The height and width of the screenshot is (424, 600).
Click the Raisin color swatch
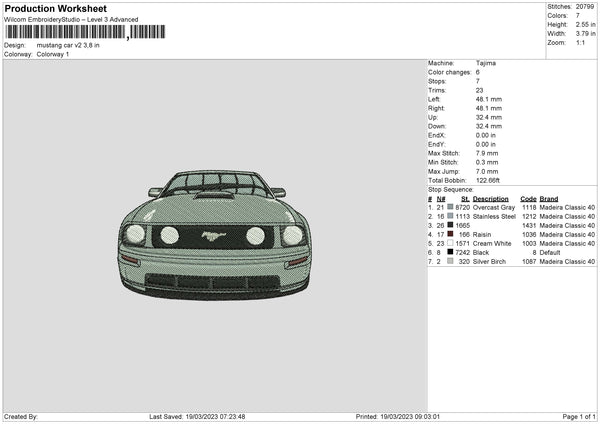click(x=450, y=234)
